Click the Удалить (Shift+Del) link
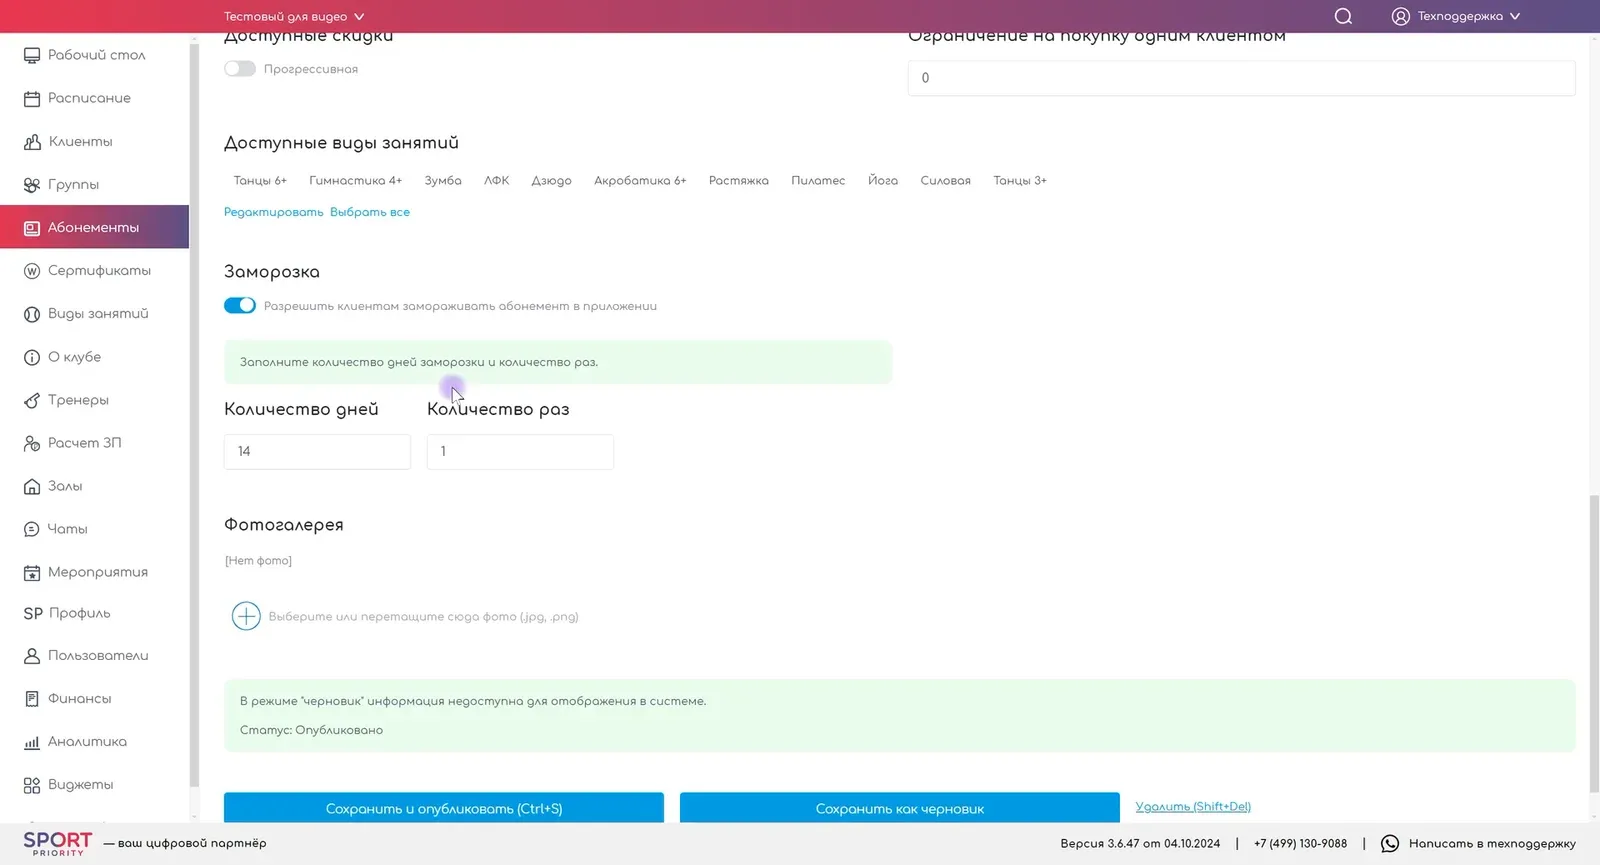The width and height of the screenshot is (1600, 865). pos(1193,806)
